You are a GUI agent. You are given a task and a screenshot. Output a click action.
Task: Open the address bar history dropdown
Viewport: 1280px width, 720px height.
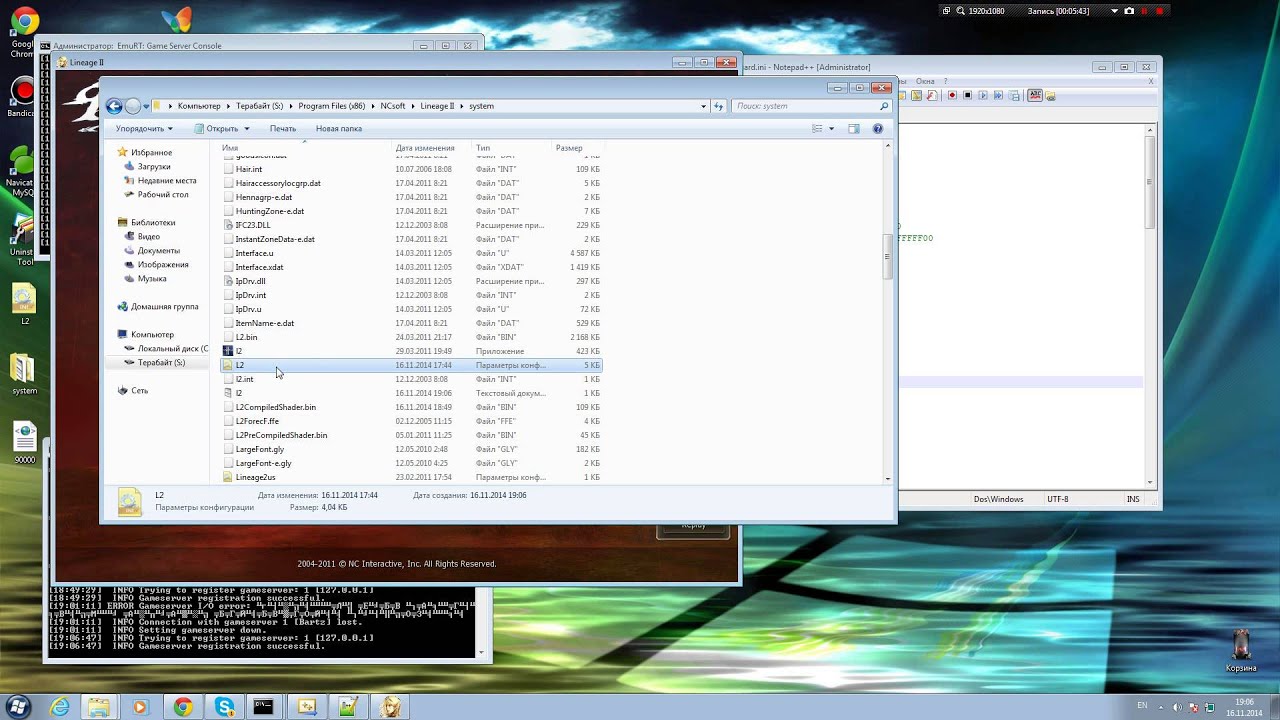tap(704, 106)
